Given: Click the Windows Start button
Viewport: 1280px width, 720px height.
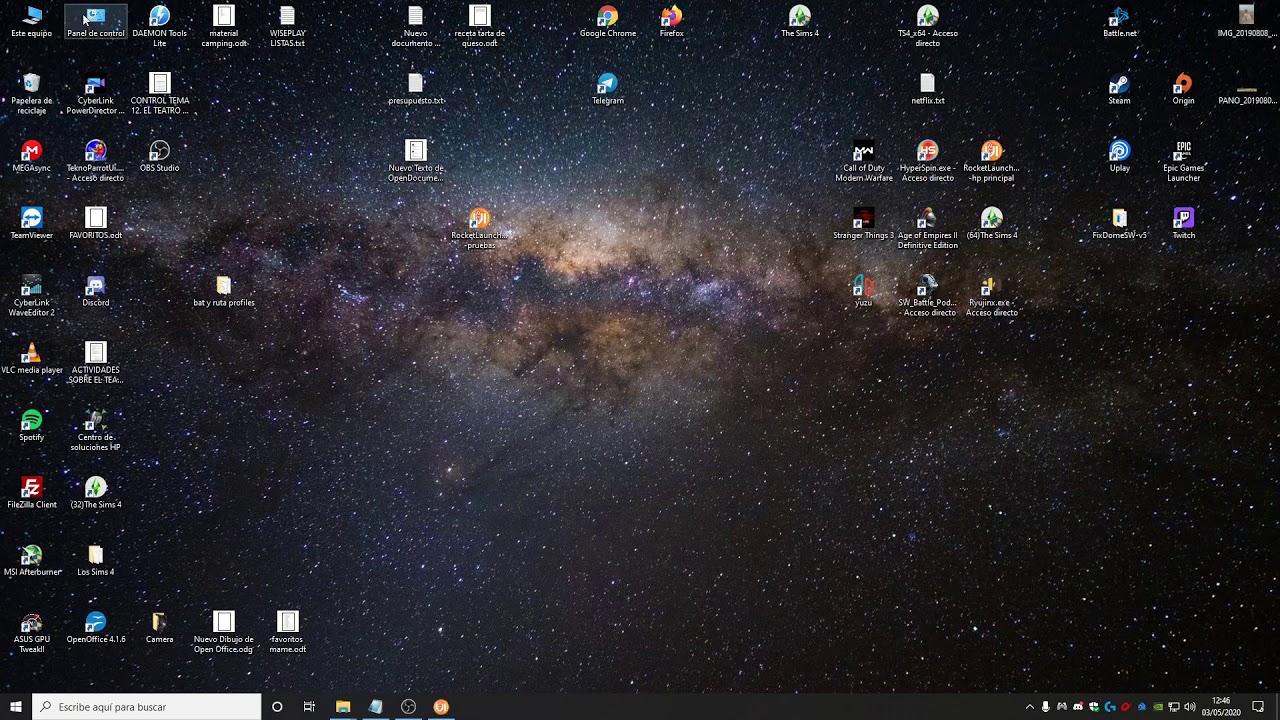Looking at the screenshot, I should (16, 707).
